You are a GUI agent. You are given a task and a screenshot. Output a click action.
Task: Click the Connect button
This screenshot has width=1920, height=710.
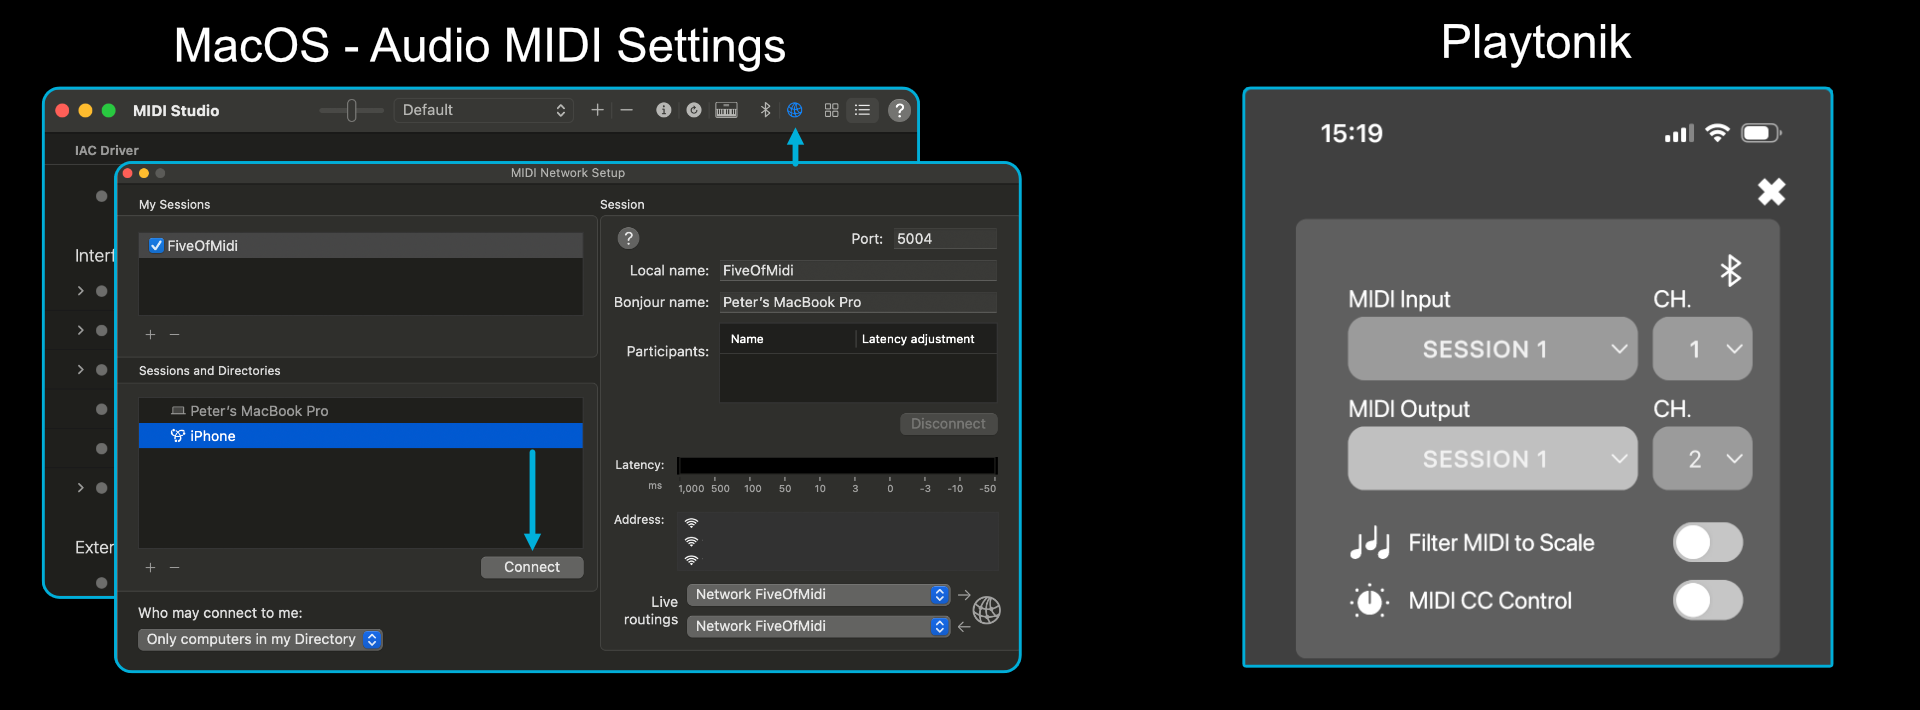tap(531, 567)
